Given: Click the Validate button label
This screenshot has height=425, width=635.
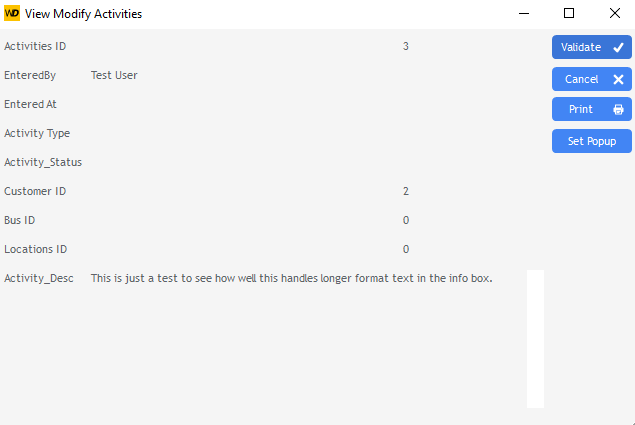Looking at the screenshot, I should point(580,48).
